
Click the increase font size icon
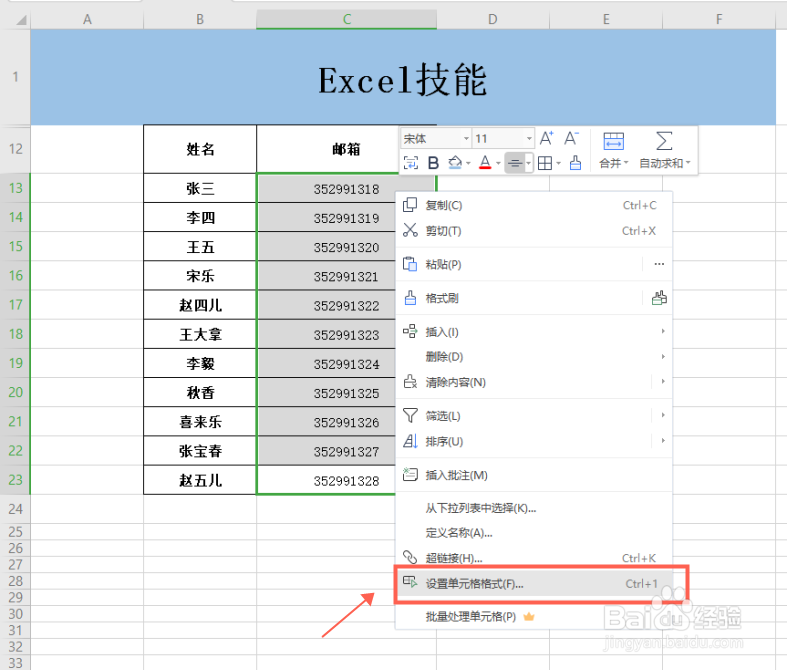(x=546, y=138)
